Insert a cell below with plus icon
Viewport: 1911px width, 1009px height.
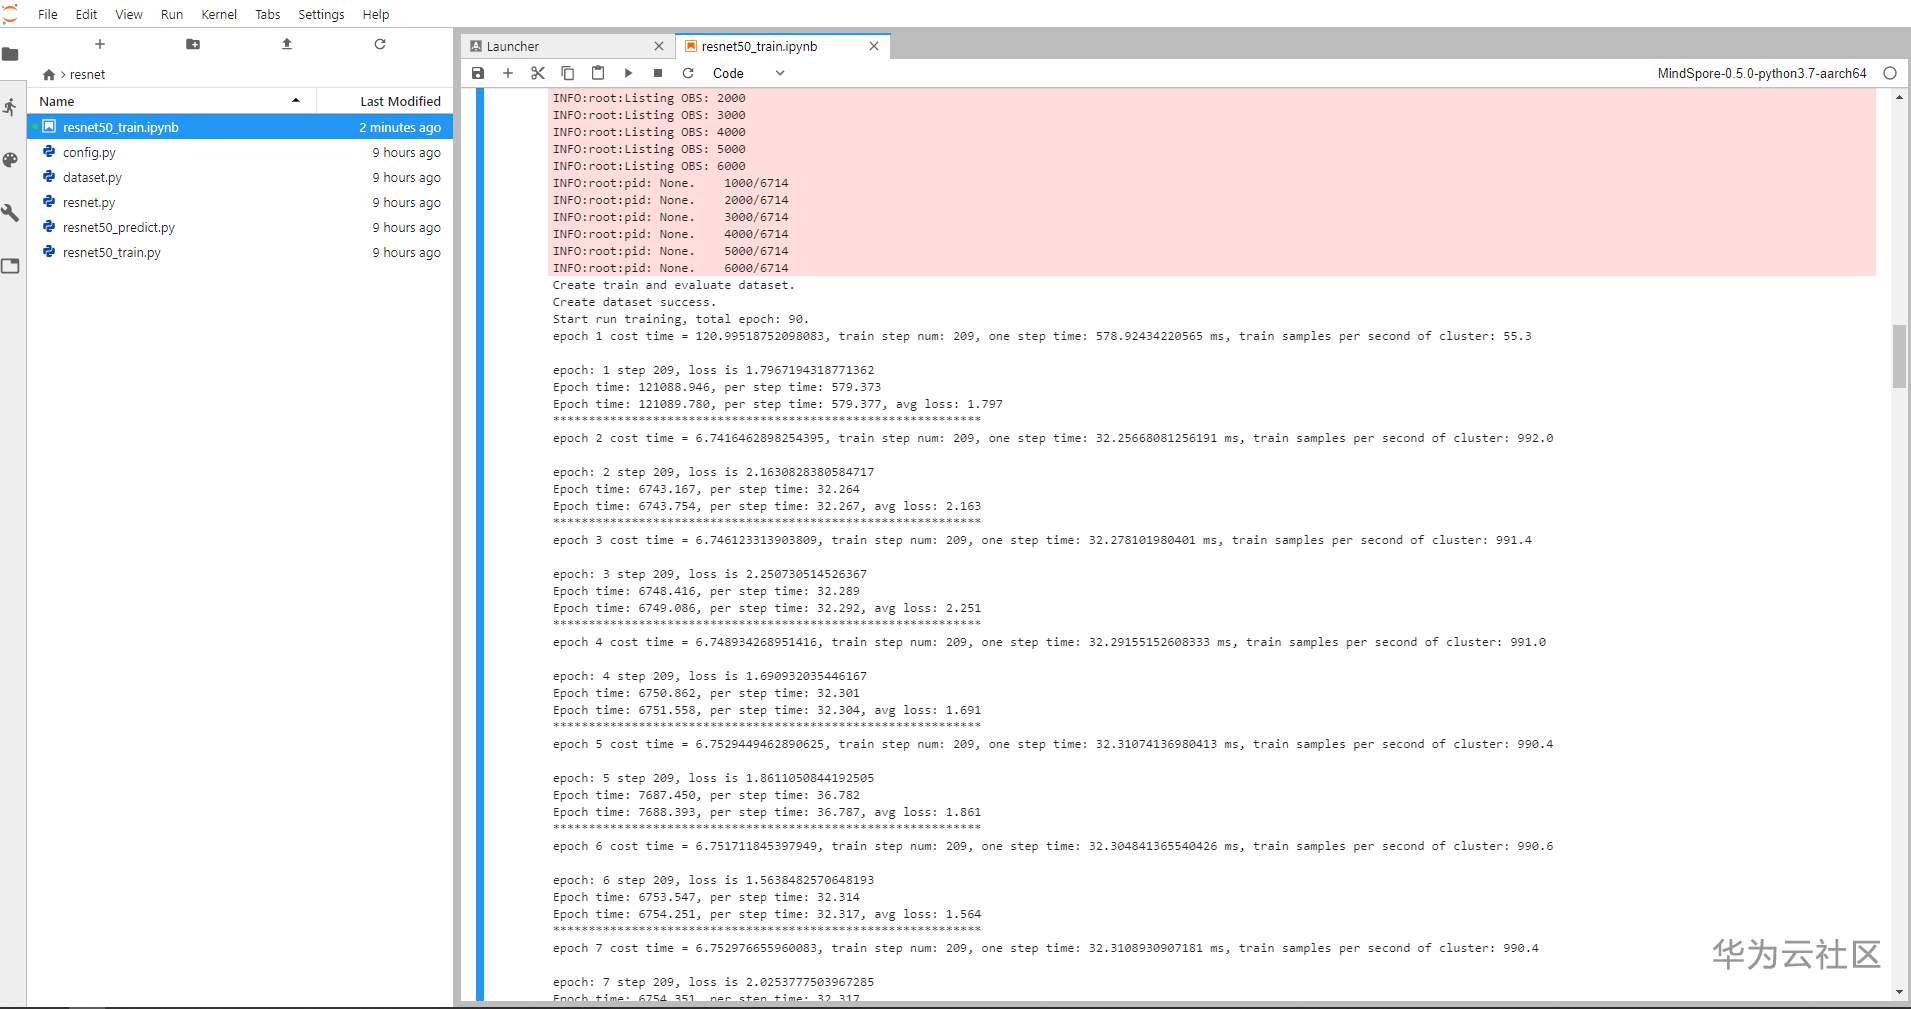pyautogui.click(x=508, y=73)
